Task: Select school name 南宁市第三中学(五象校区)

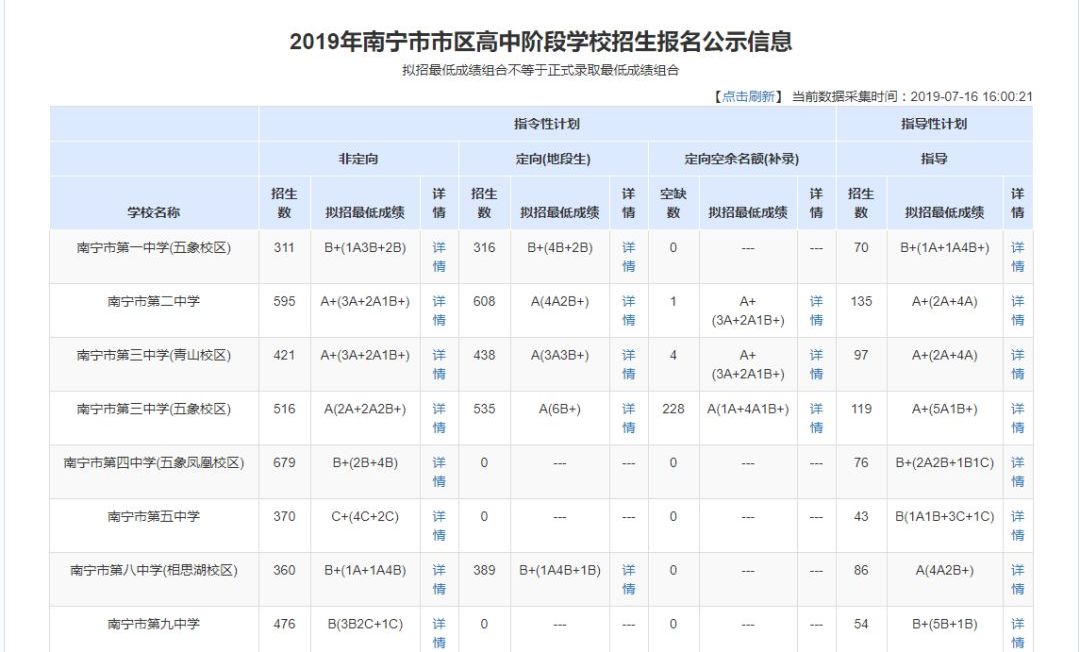Action: (154, 409)
